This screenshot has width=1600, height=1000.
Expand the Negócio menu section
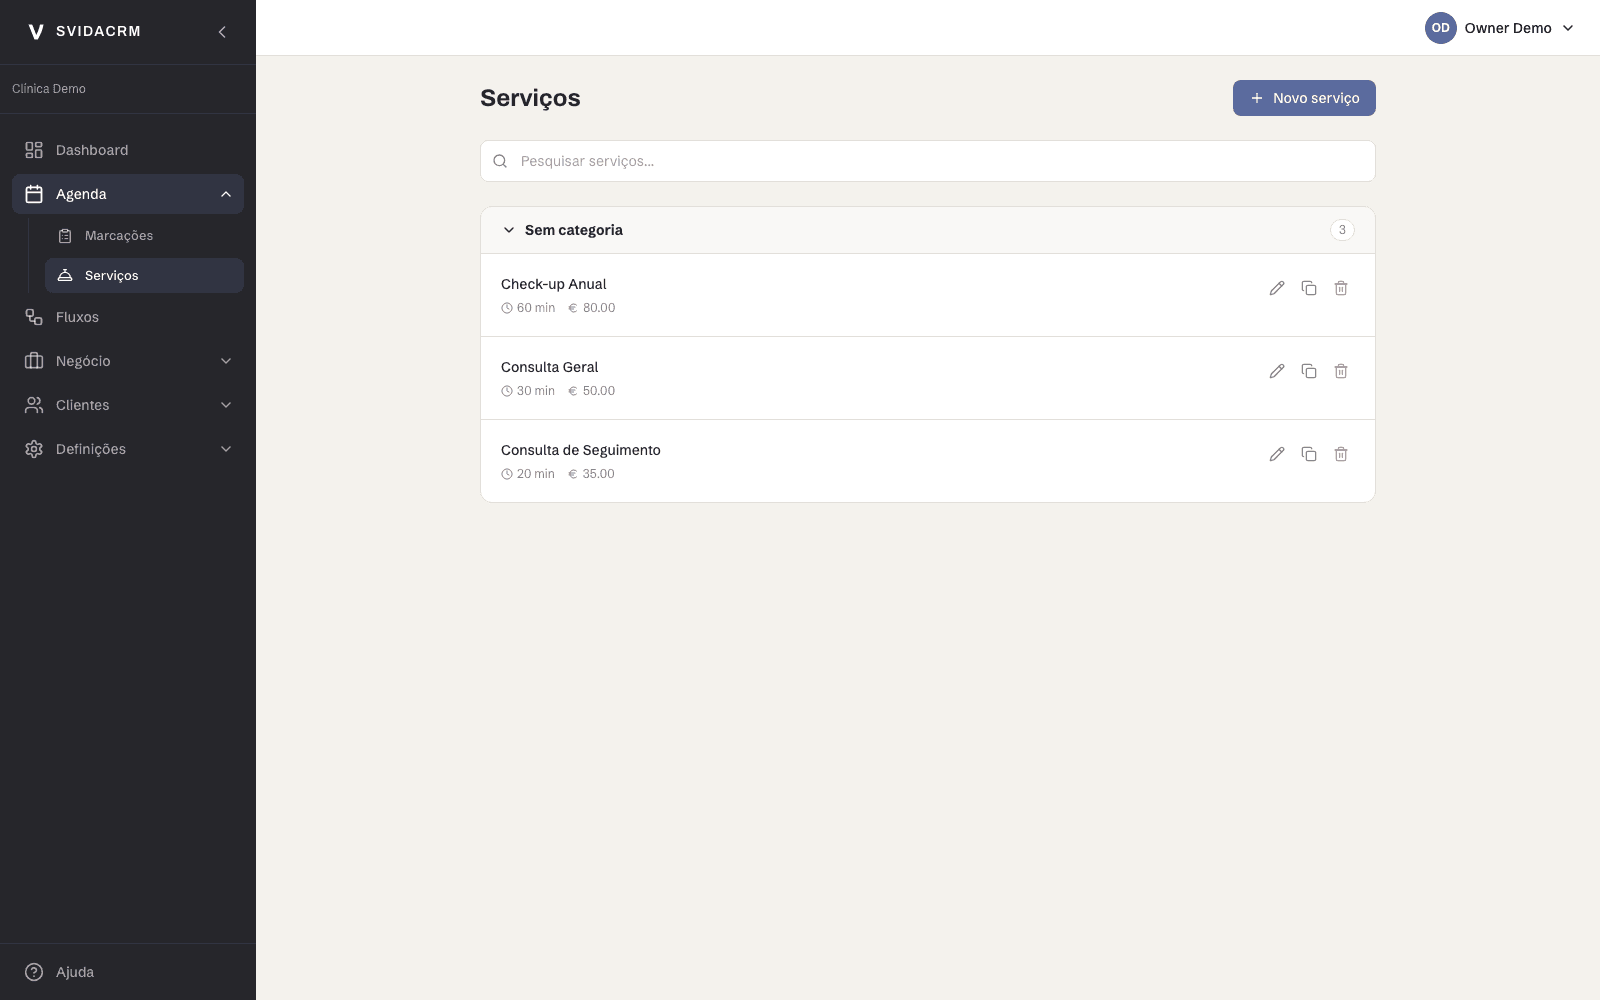[x=128, y=361]
